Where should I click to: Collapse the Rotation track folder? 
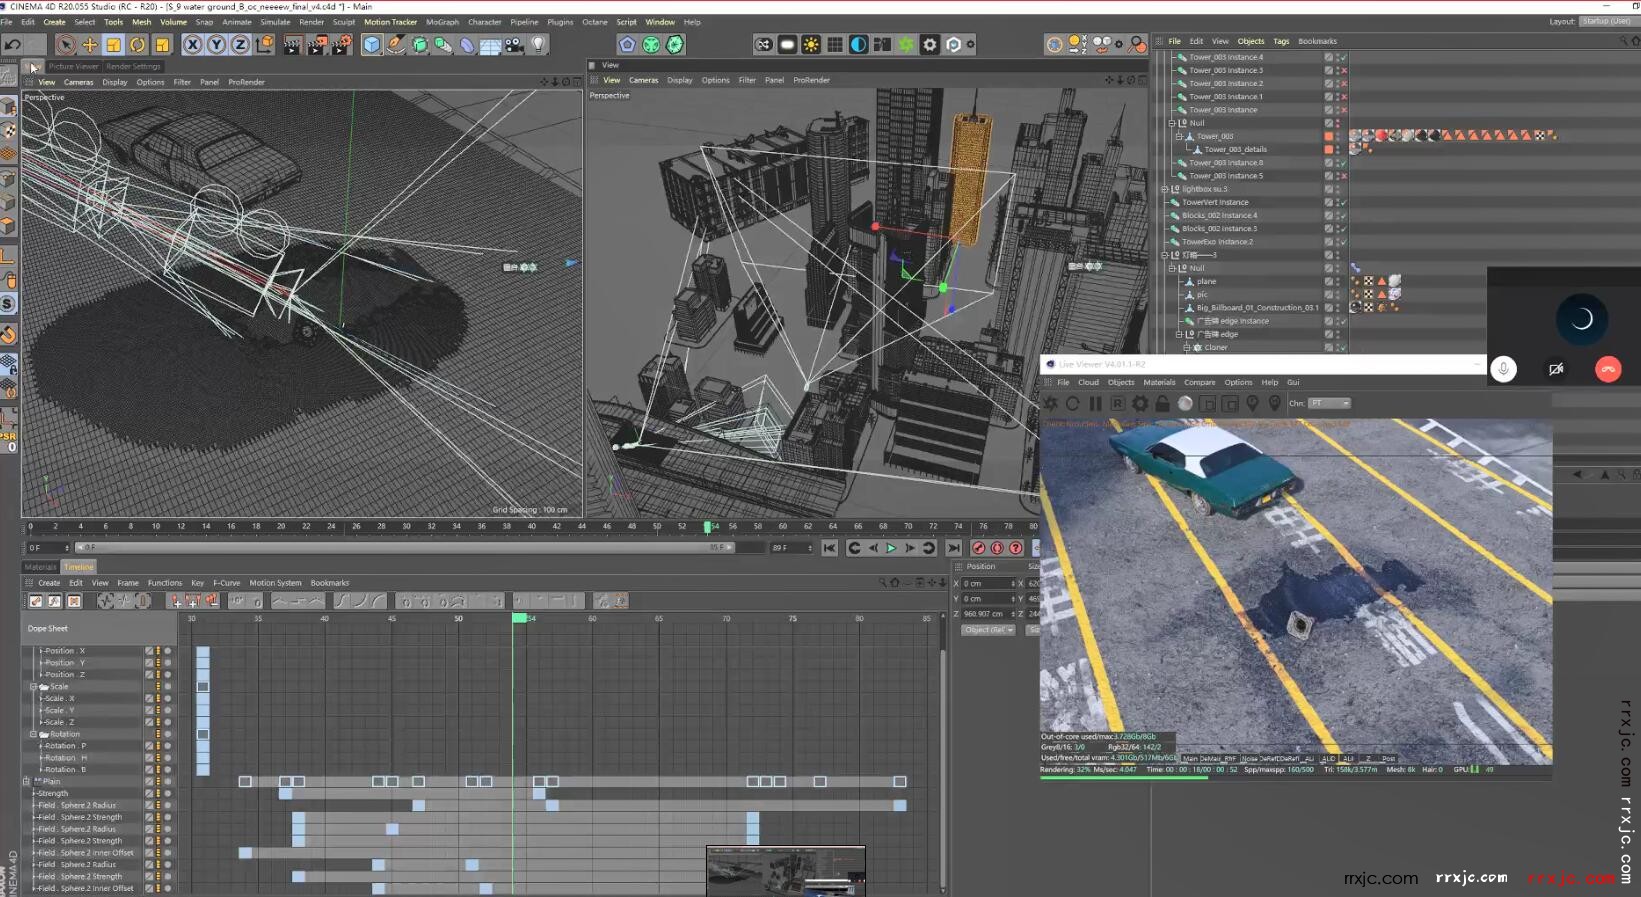coord(33,734)
